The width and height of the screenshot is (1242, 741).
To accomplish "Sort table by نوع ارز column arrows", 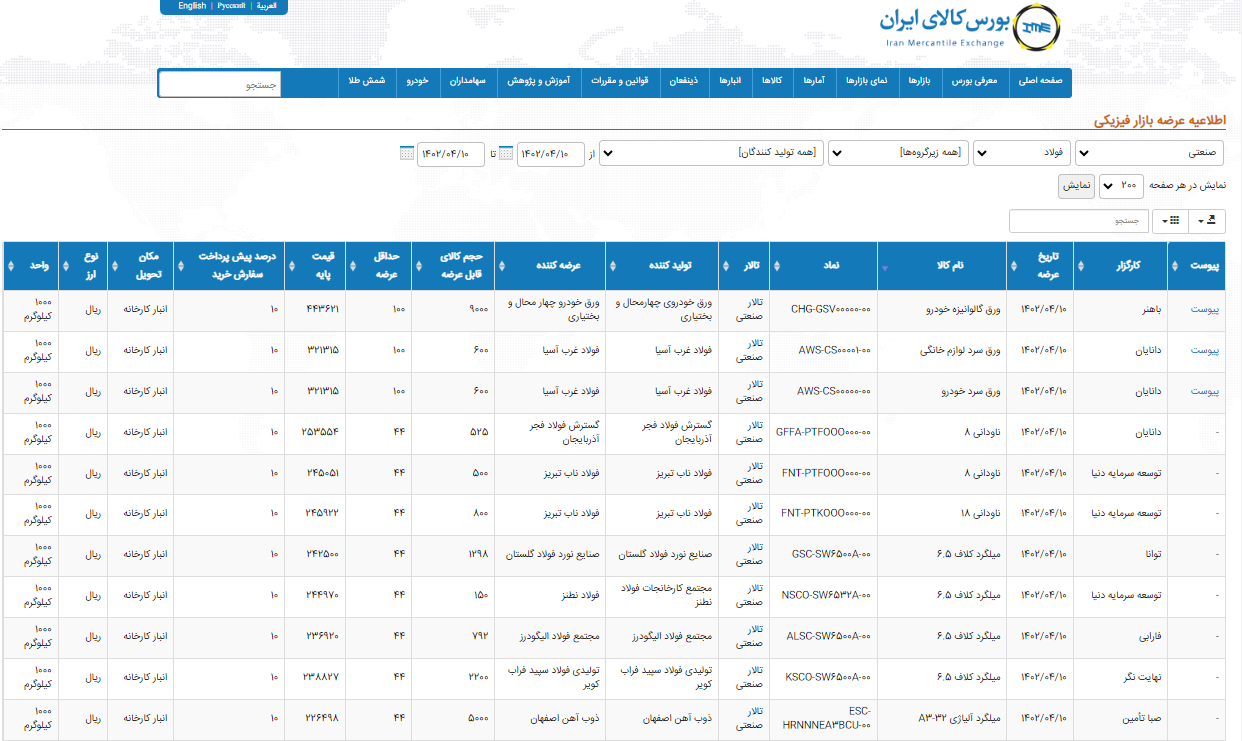I will 67,266.
